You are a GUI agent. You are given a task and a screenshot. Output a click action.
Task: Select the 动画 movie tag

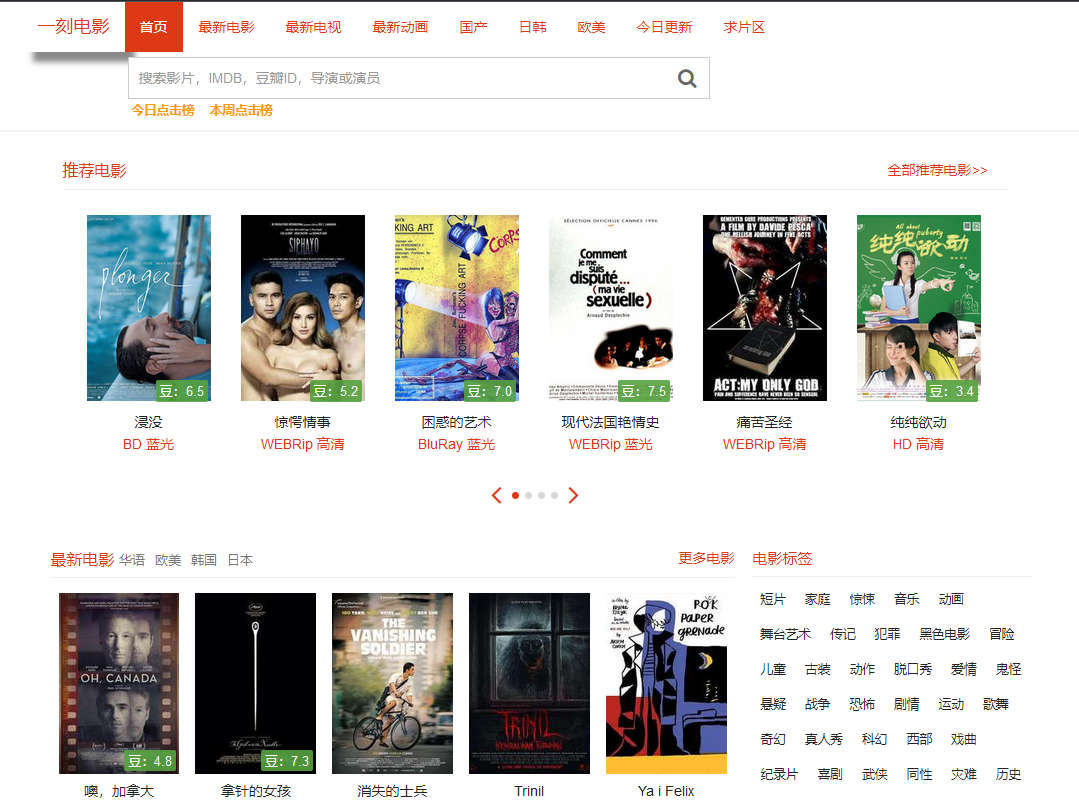tap(951, 599)
